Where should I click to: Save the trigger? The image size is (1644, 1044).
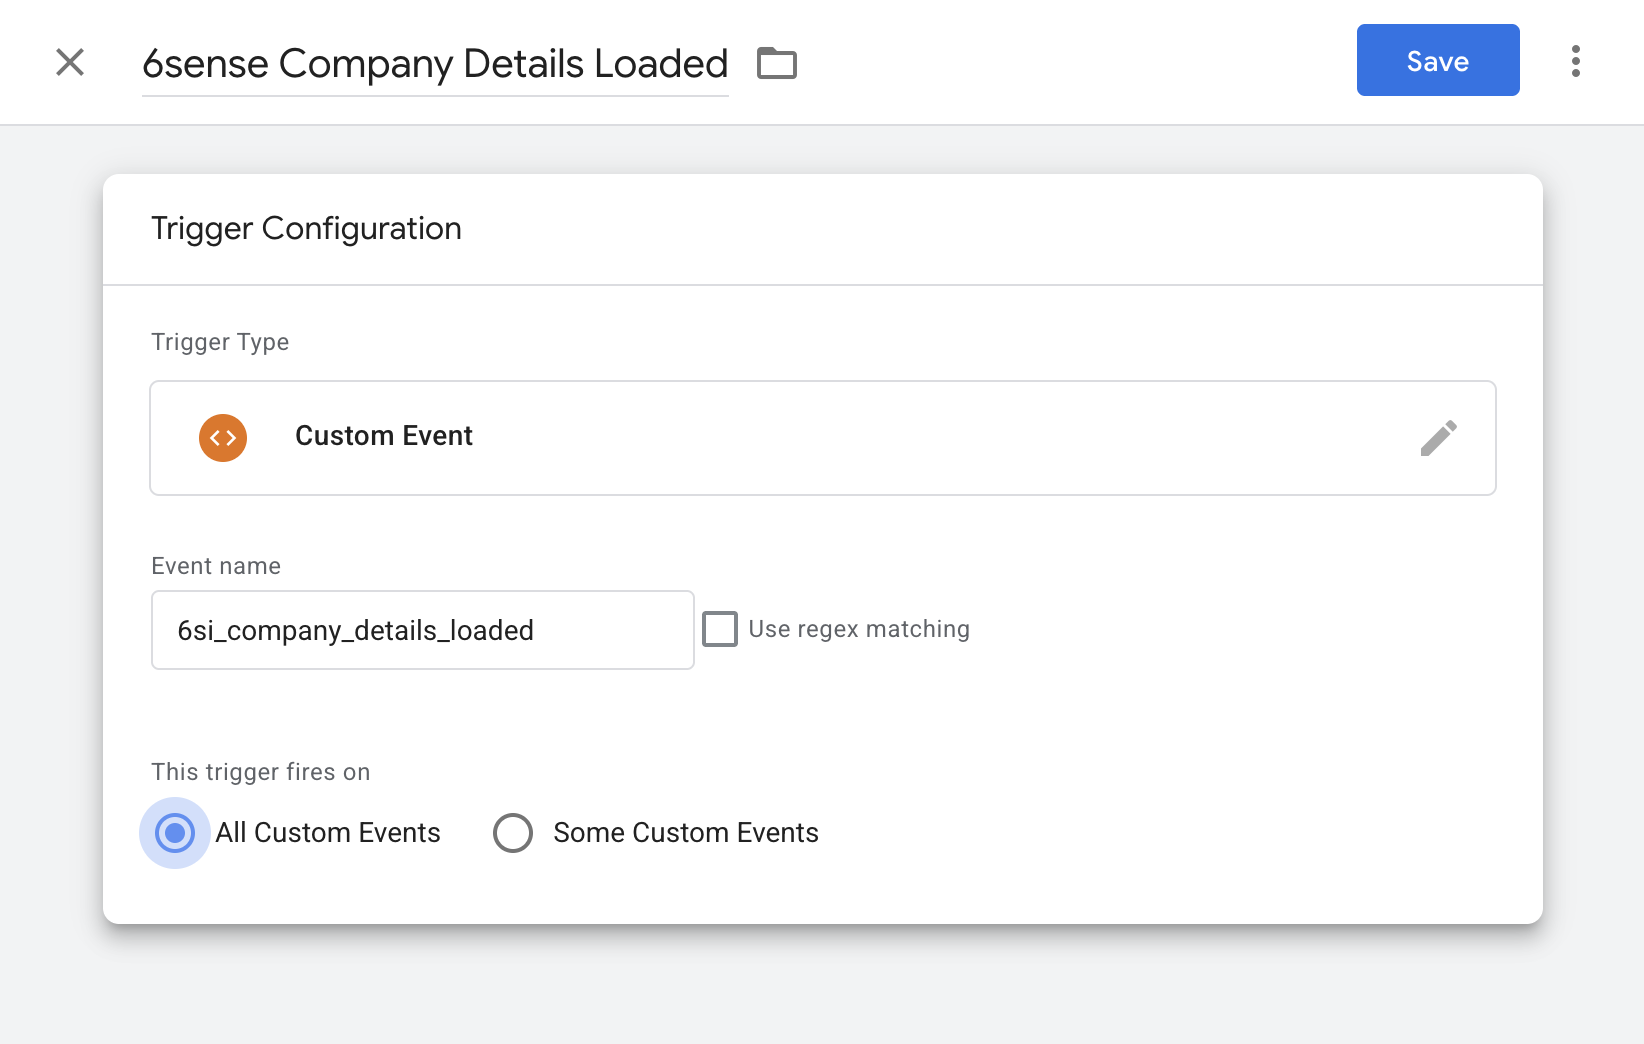[1438, 60]
